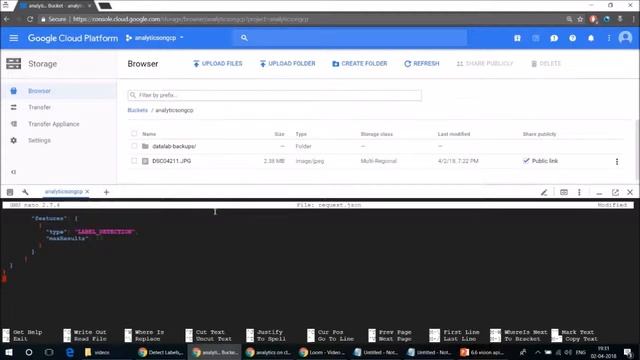Launch the Cloud Shell code editor pencil icon
This screenshot has height=360, width=640.
point(544,192)
